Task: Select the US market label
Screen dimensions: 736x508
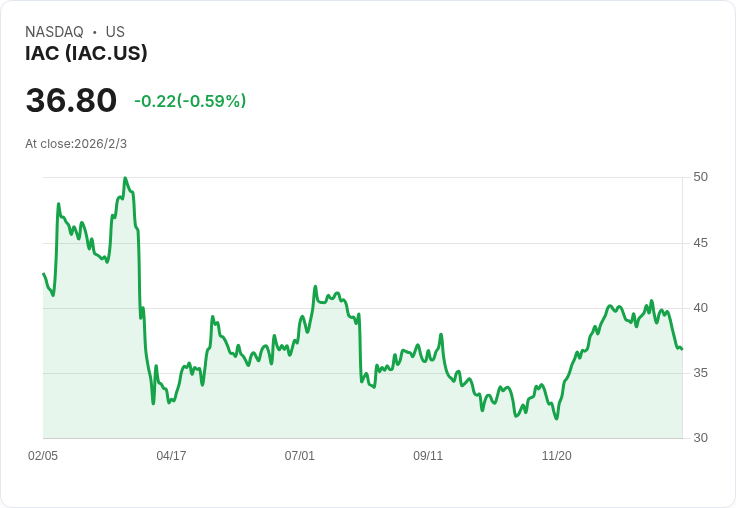Action: click(115, 32)
